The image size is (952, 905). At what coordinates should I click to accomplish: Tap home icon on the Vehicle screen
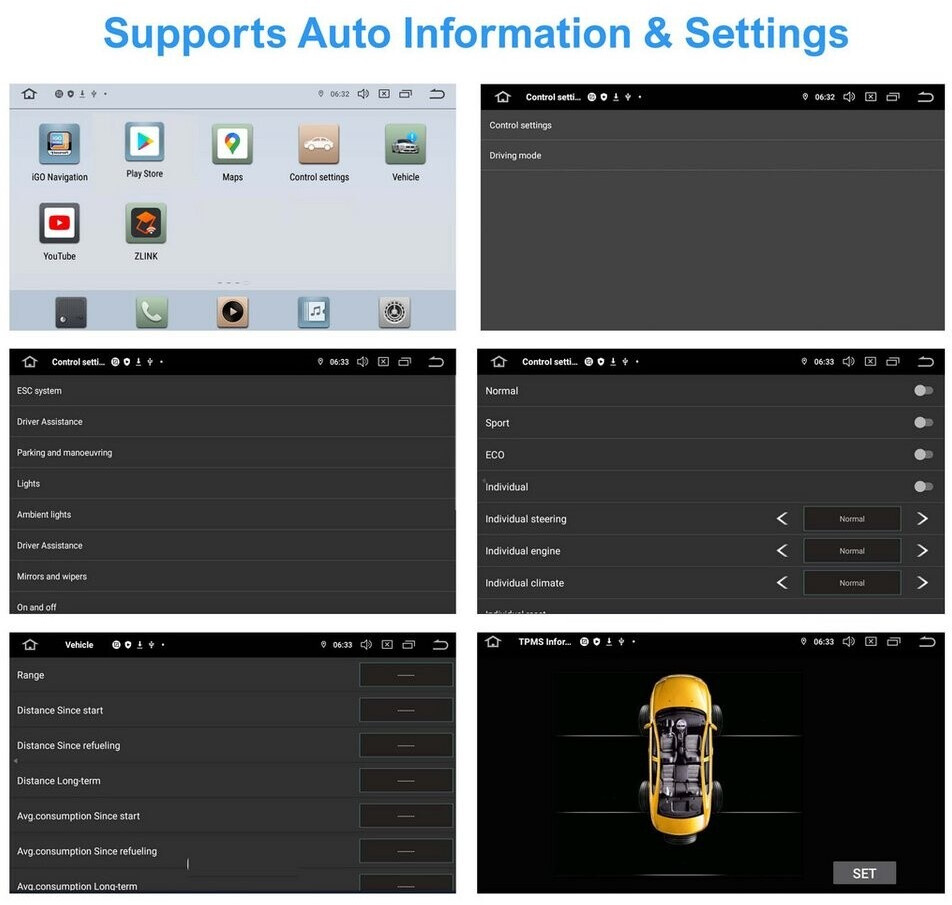(30, 644)
